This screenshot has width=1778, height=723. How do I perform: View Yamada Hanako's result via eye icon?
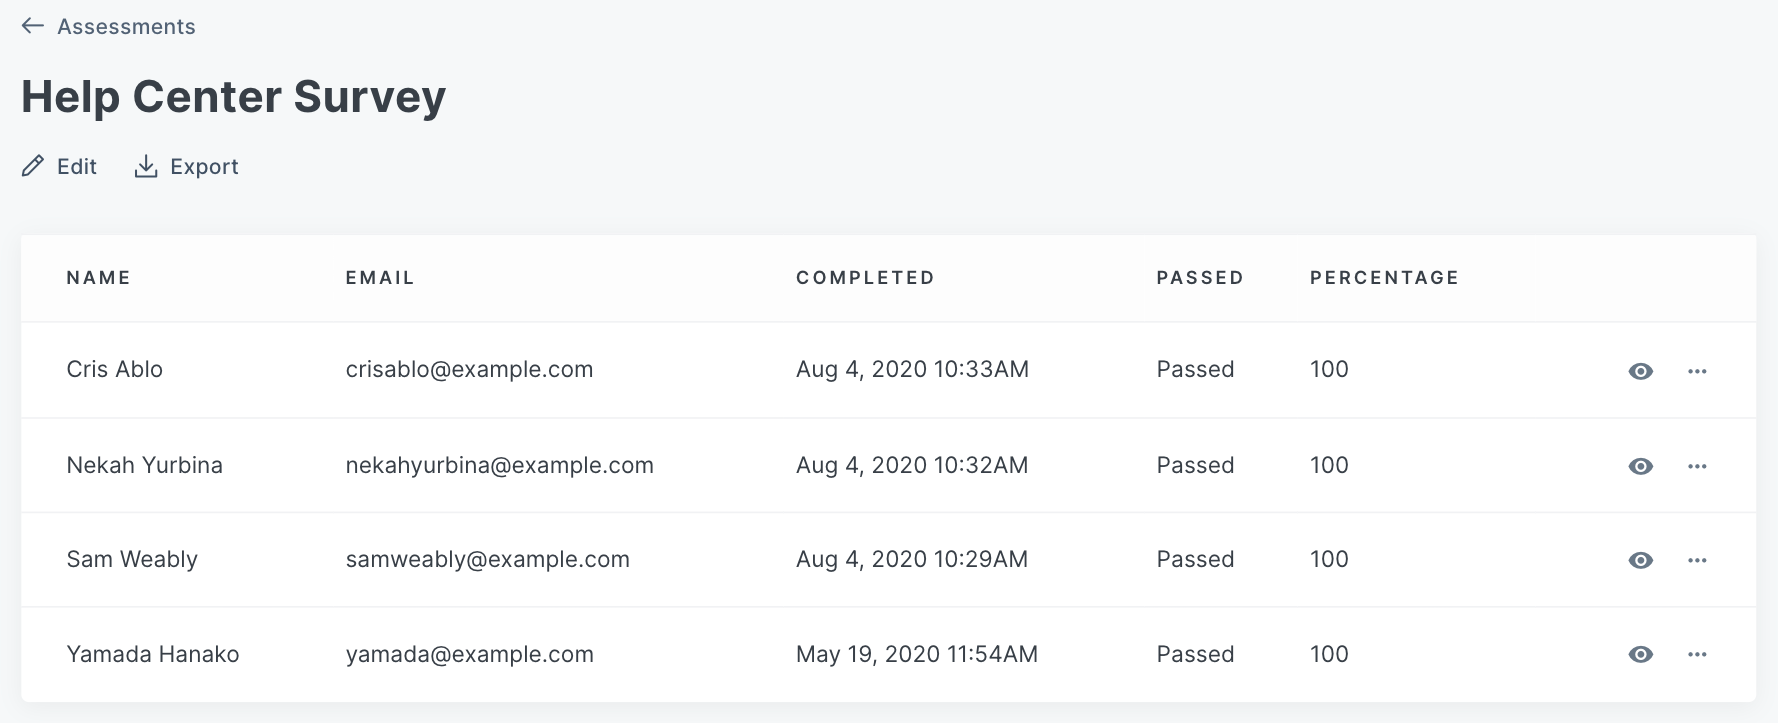click(x=1640, y=654)
